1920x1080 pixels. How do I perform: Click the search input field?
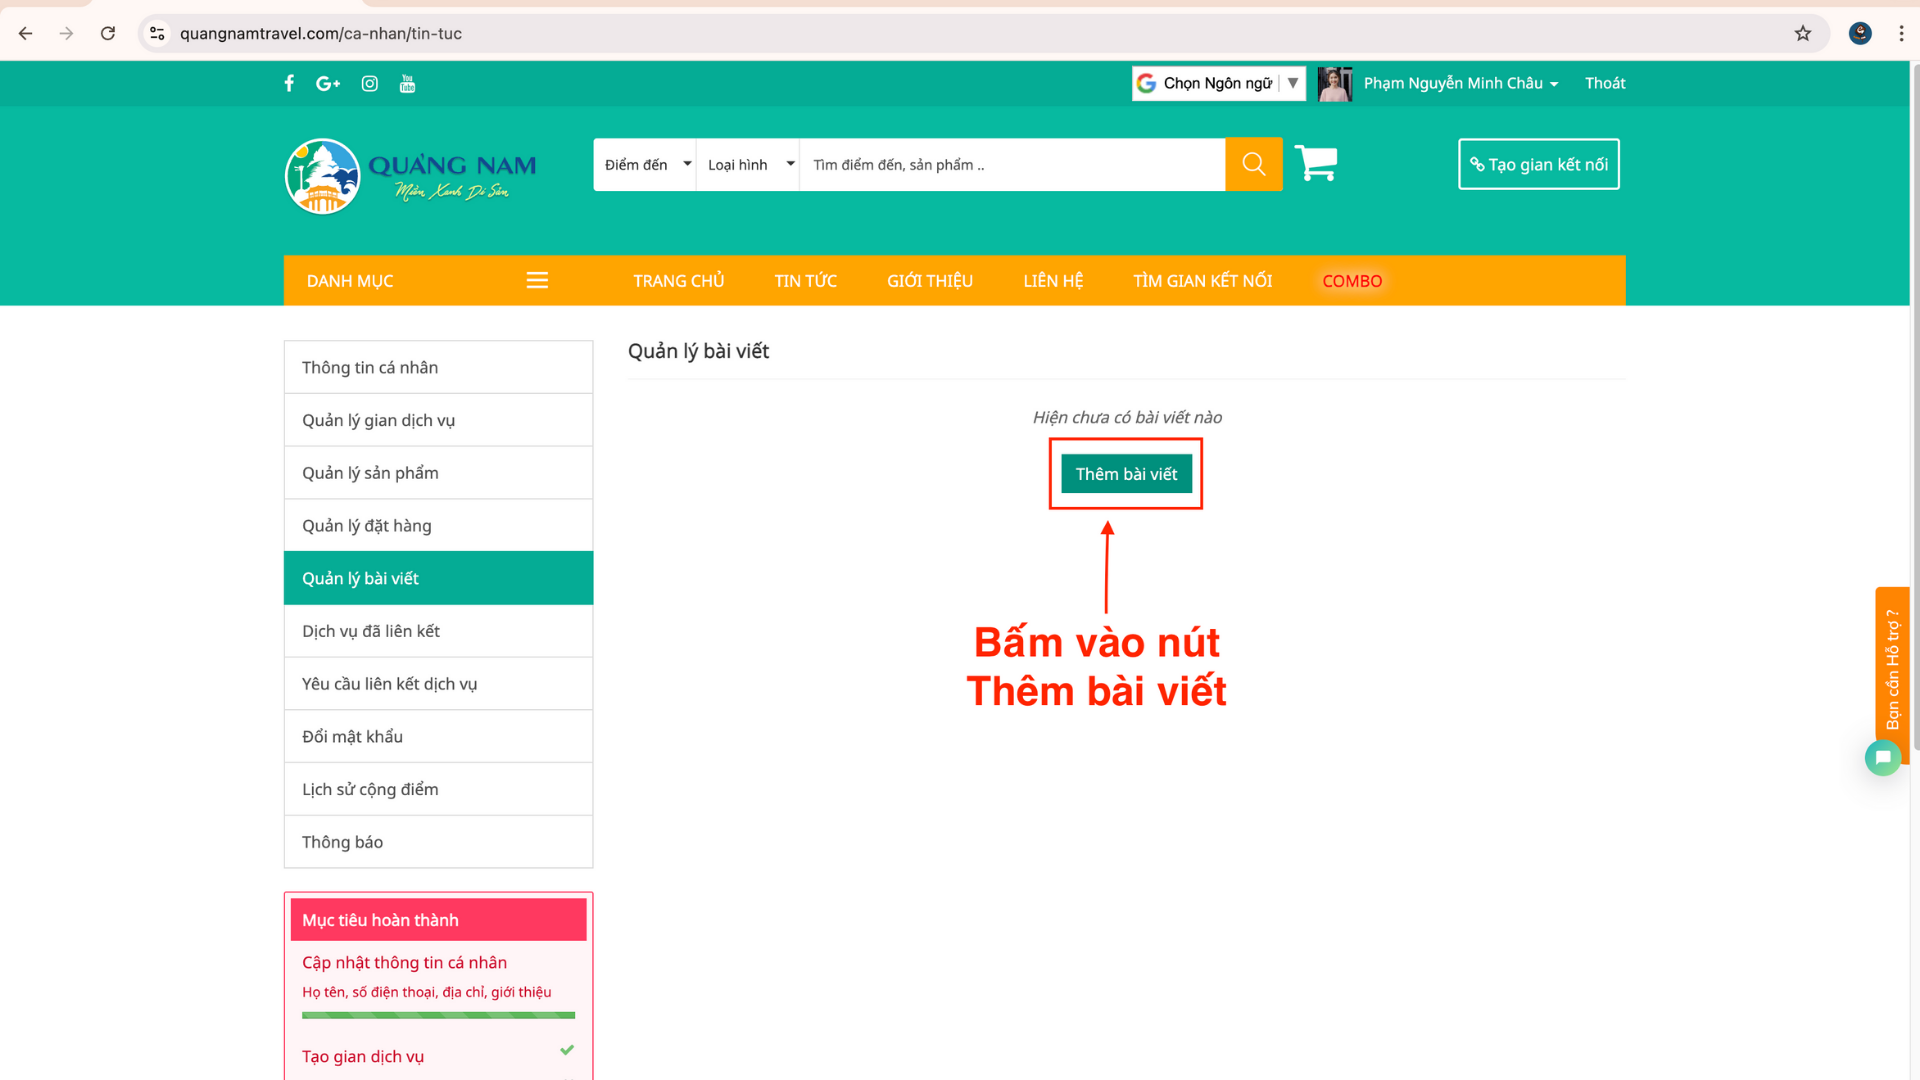[1010, 165]
